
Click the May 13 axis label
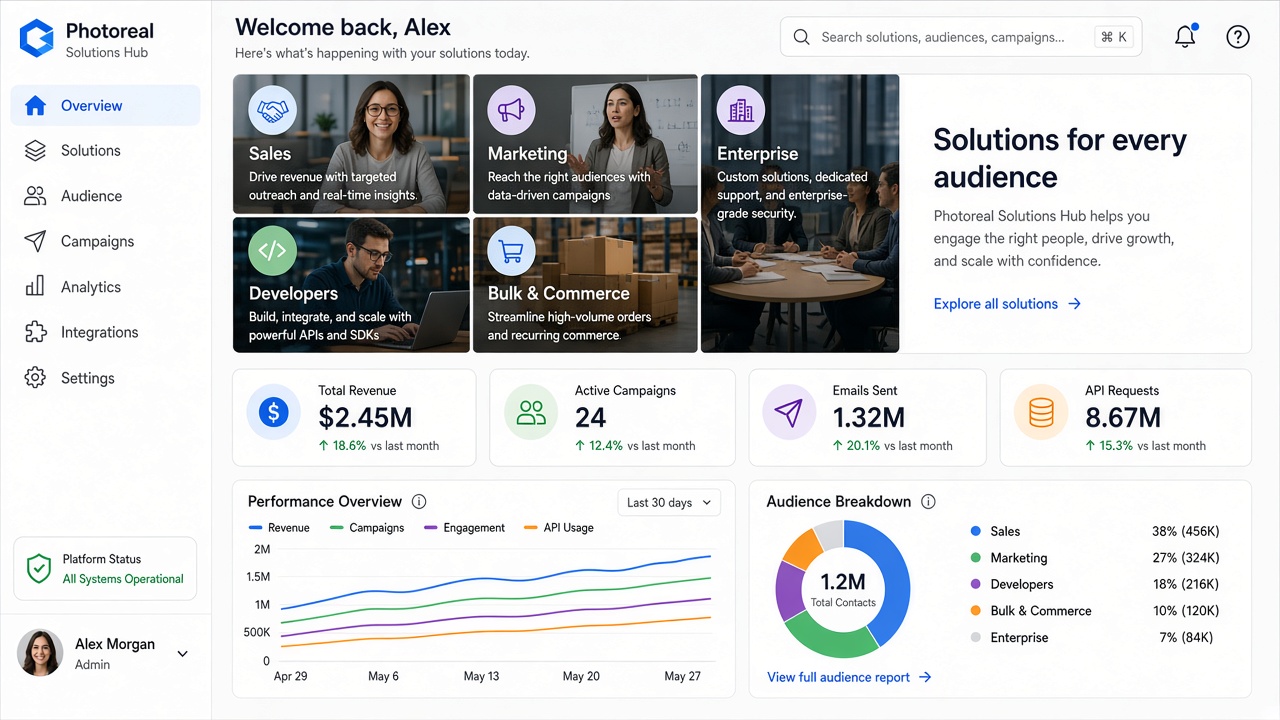pos(481,677)
